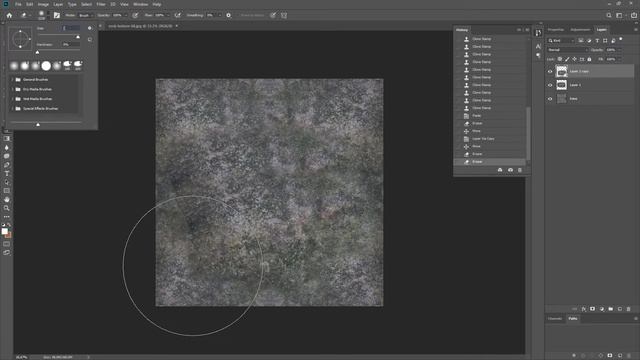Select the Dodge tool

[x=7, y=156]
